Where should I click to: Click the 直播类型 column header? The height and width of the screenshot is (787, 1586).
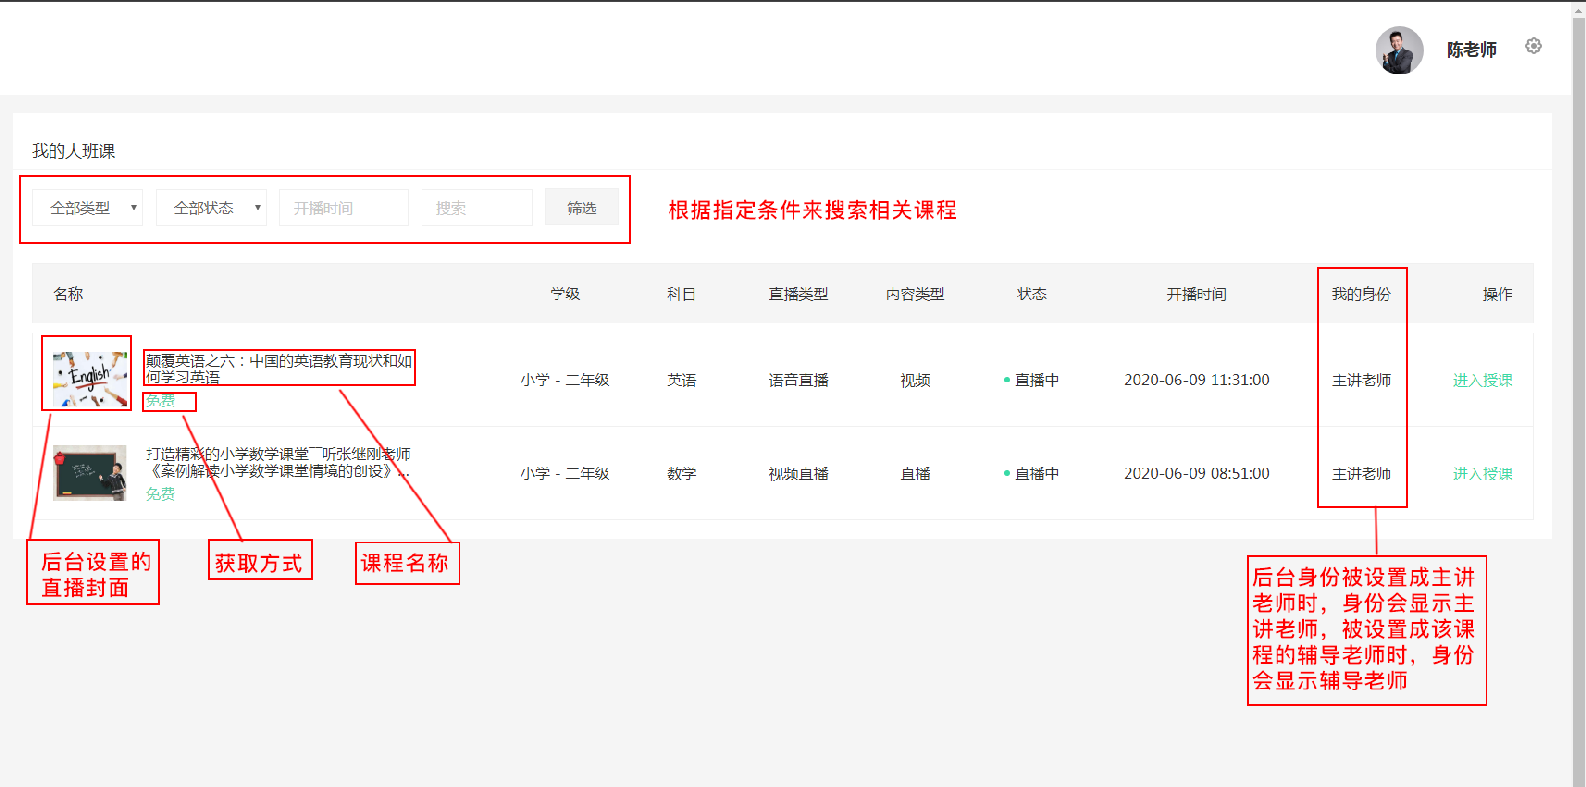pyautogui.click(x=798, y=294)
